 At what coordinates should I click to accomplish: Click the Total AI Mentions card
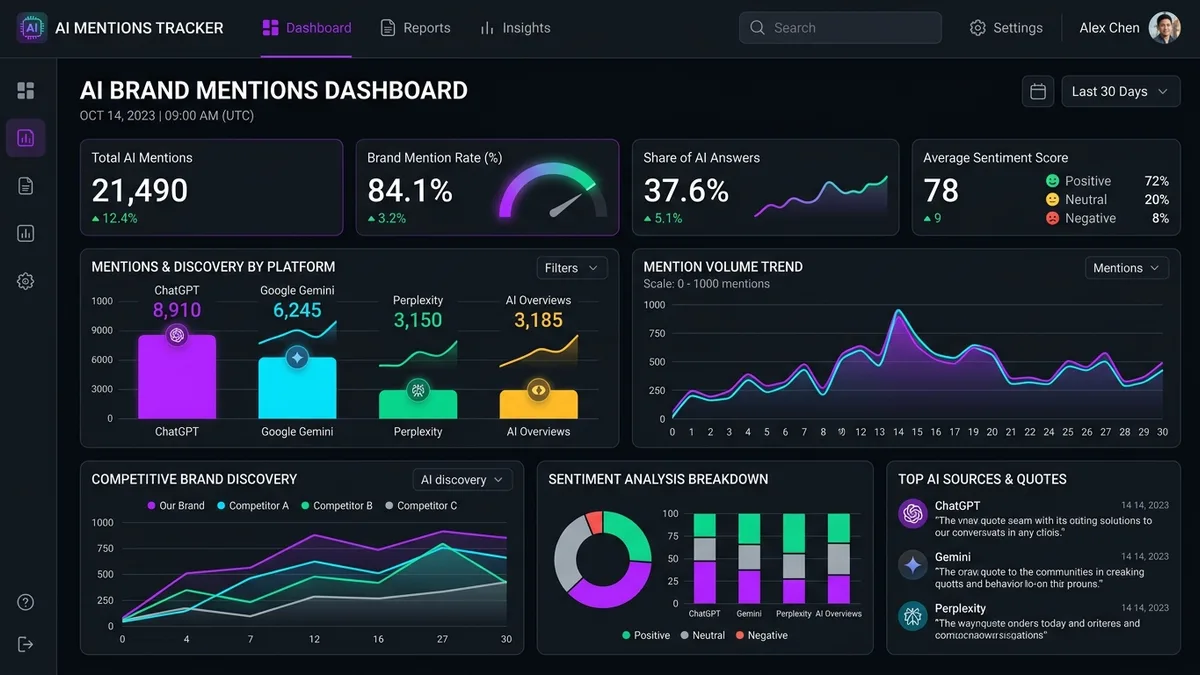[x=212, y=187]
